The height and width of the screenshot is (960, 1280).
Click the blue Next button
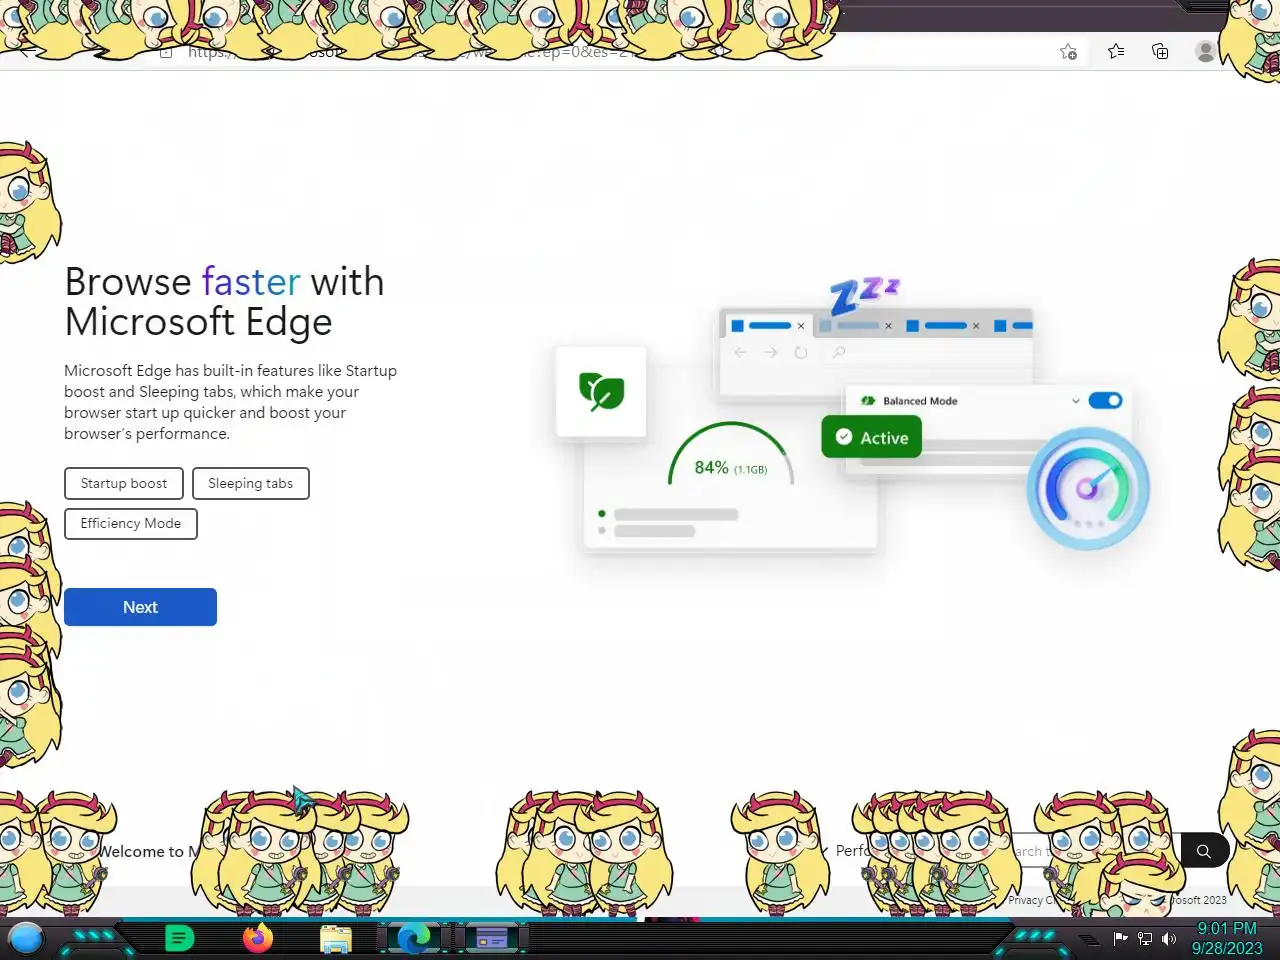click(140, 607)
